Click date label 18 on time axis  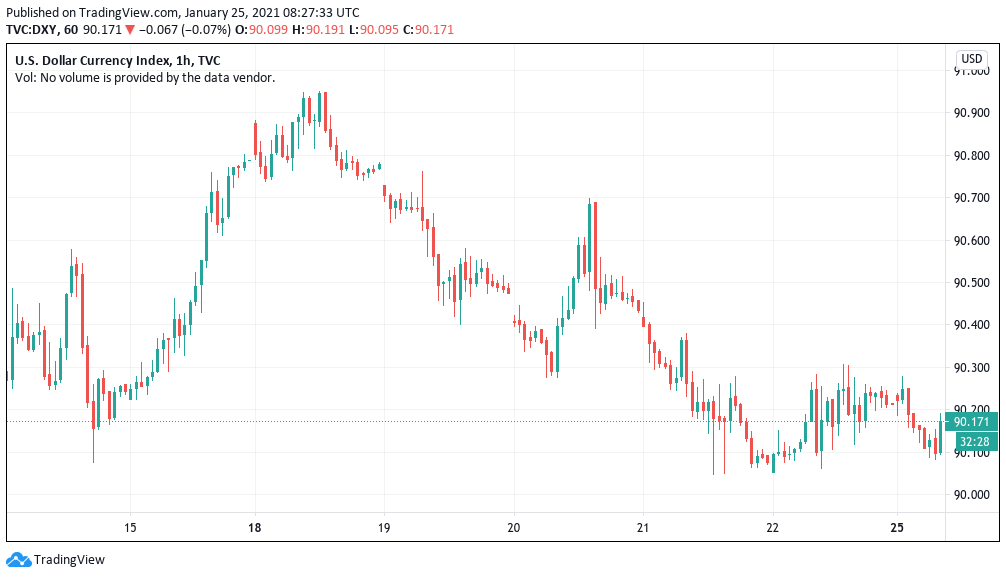pos(255,527)
